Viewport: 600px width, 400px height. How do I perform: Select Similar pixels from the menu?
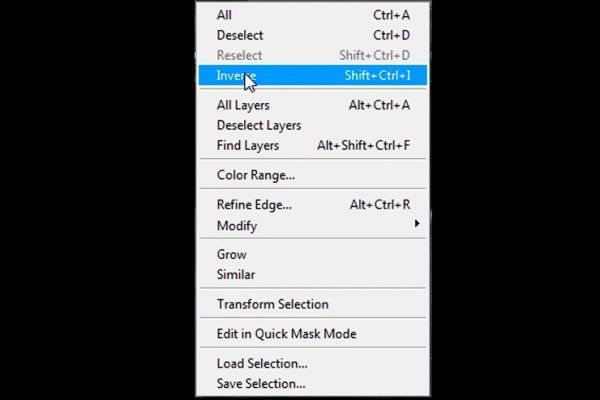[x=313, y=274]
